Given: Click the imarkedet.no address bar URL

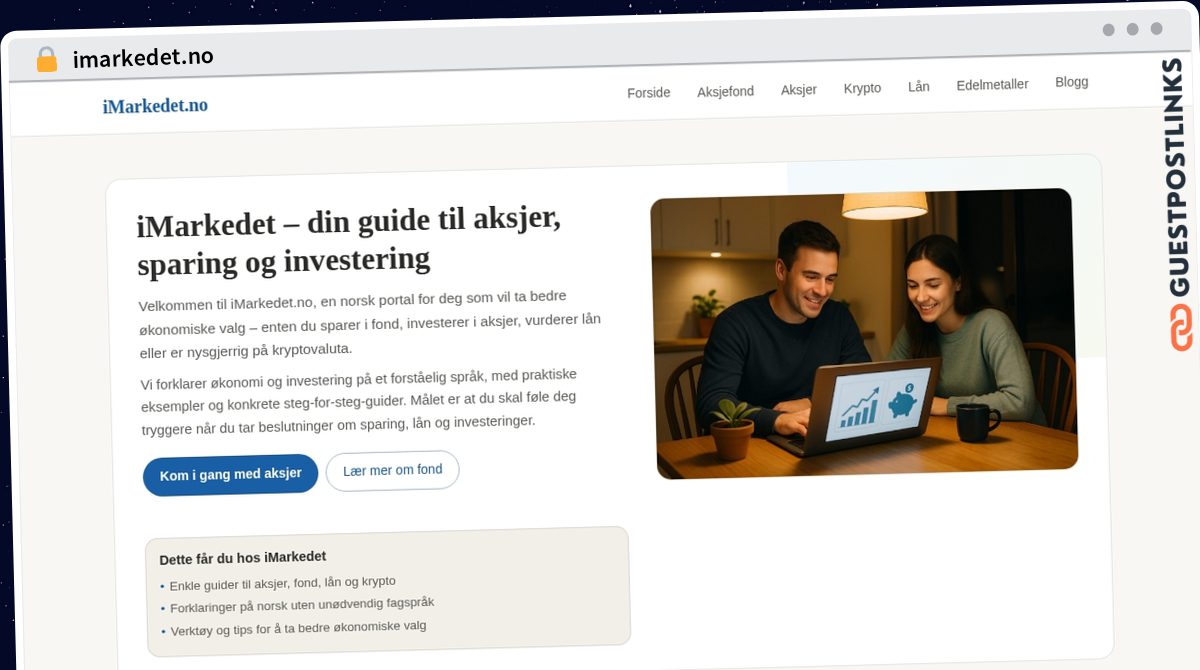Looking at the screenshot, I should [x=143, y=58].
